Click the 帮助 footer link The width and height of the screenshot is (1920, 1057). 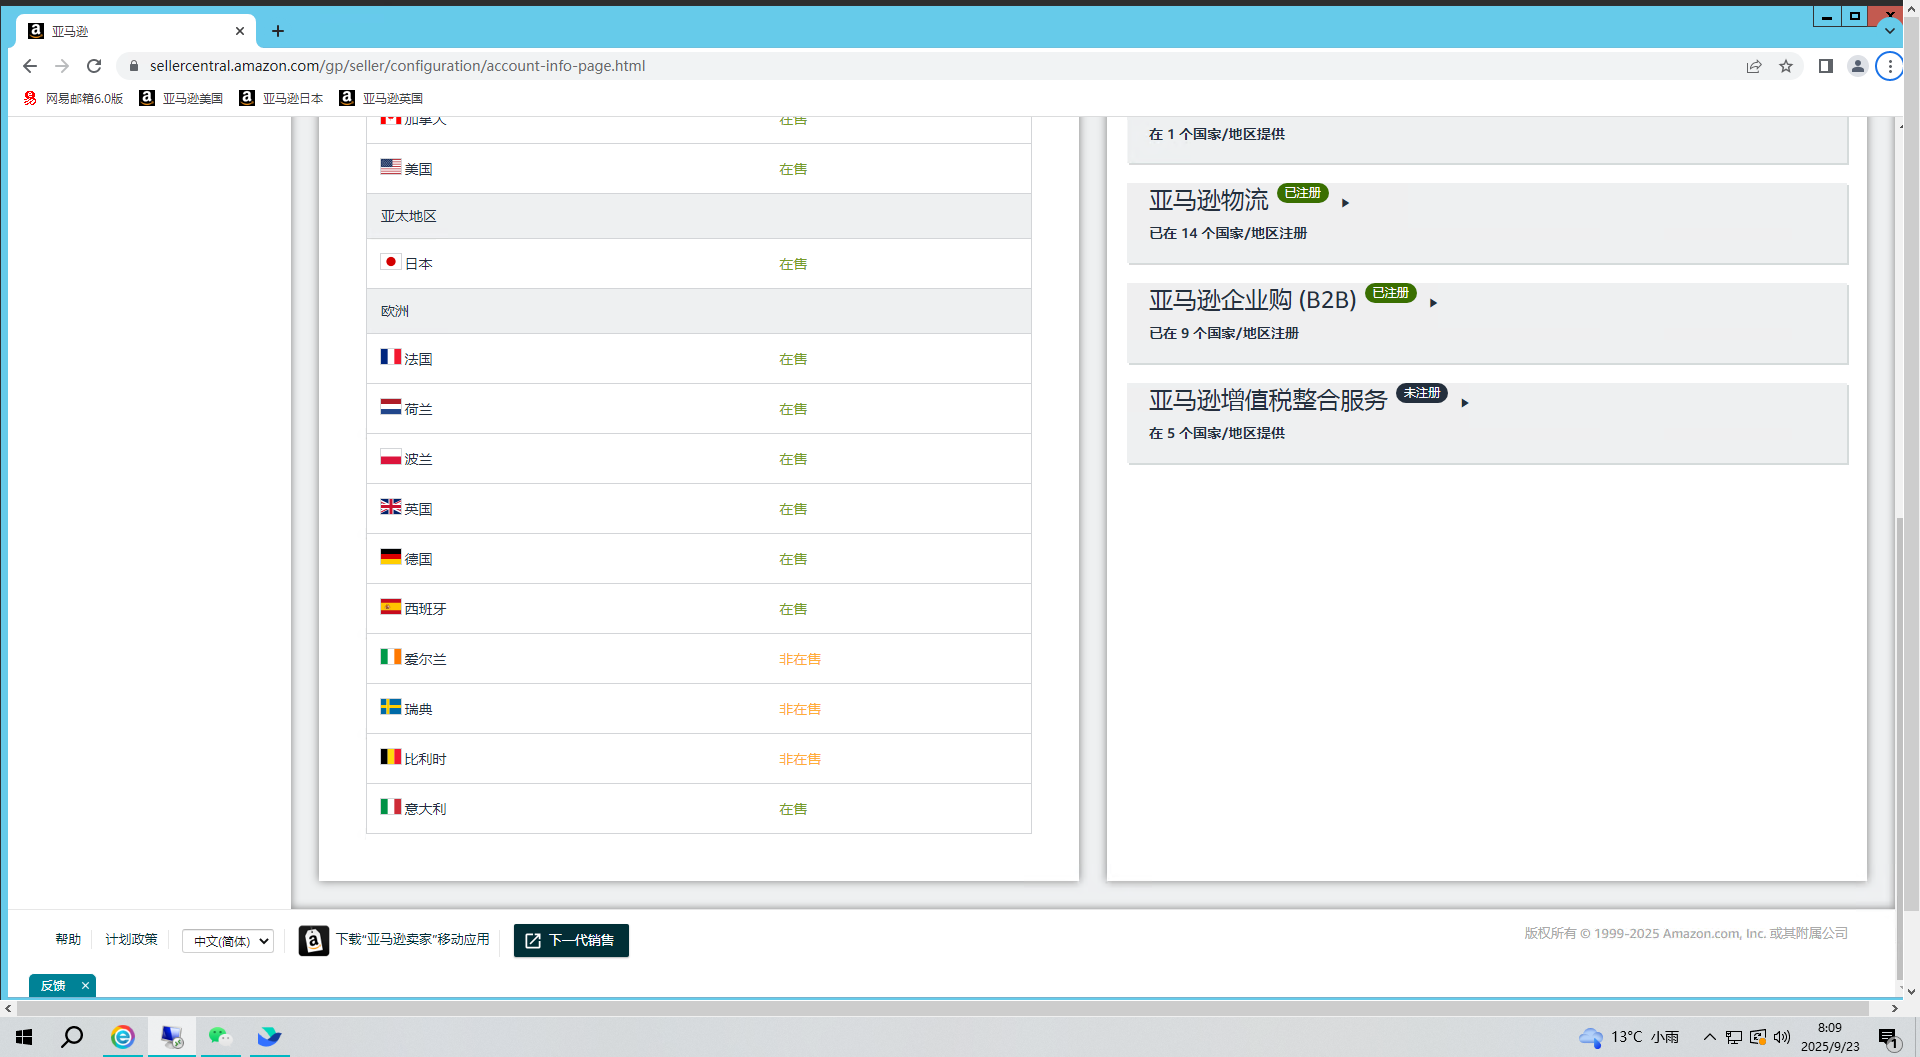pos(68,939)
